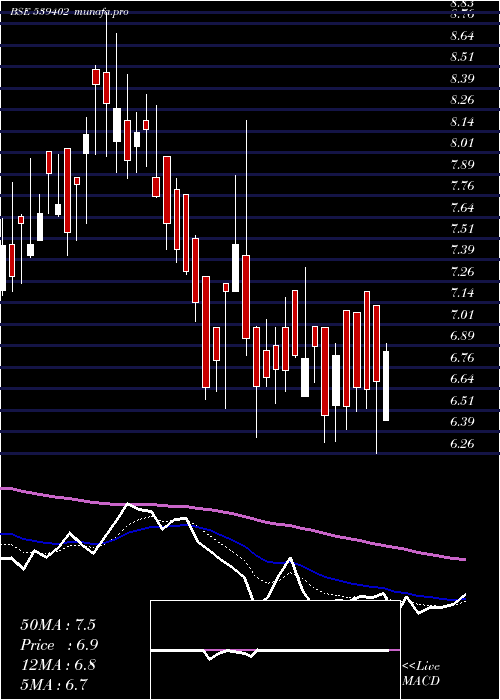Click the 6.26 price axis label

pyautogui.click(x=462, y=443)
